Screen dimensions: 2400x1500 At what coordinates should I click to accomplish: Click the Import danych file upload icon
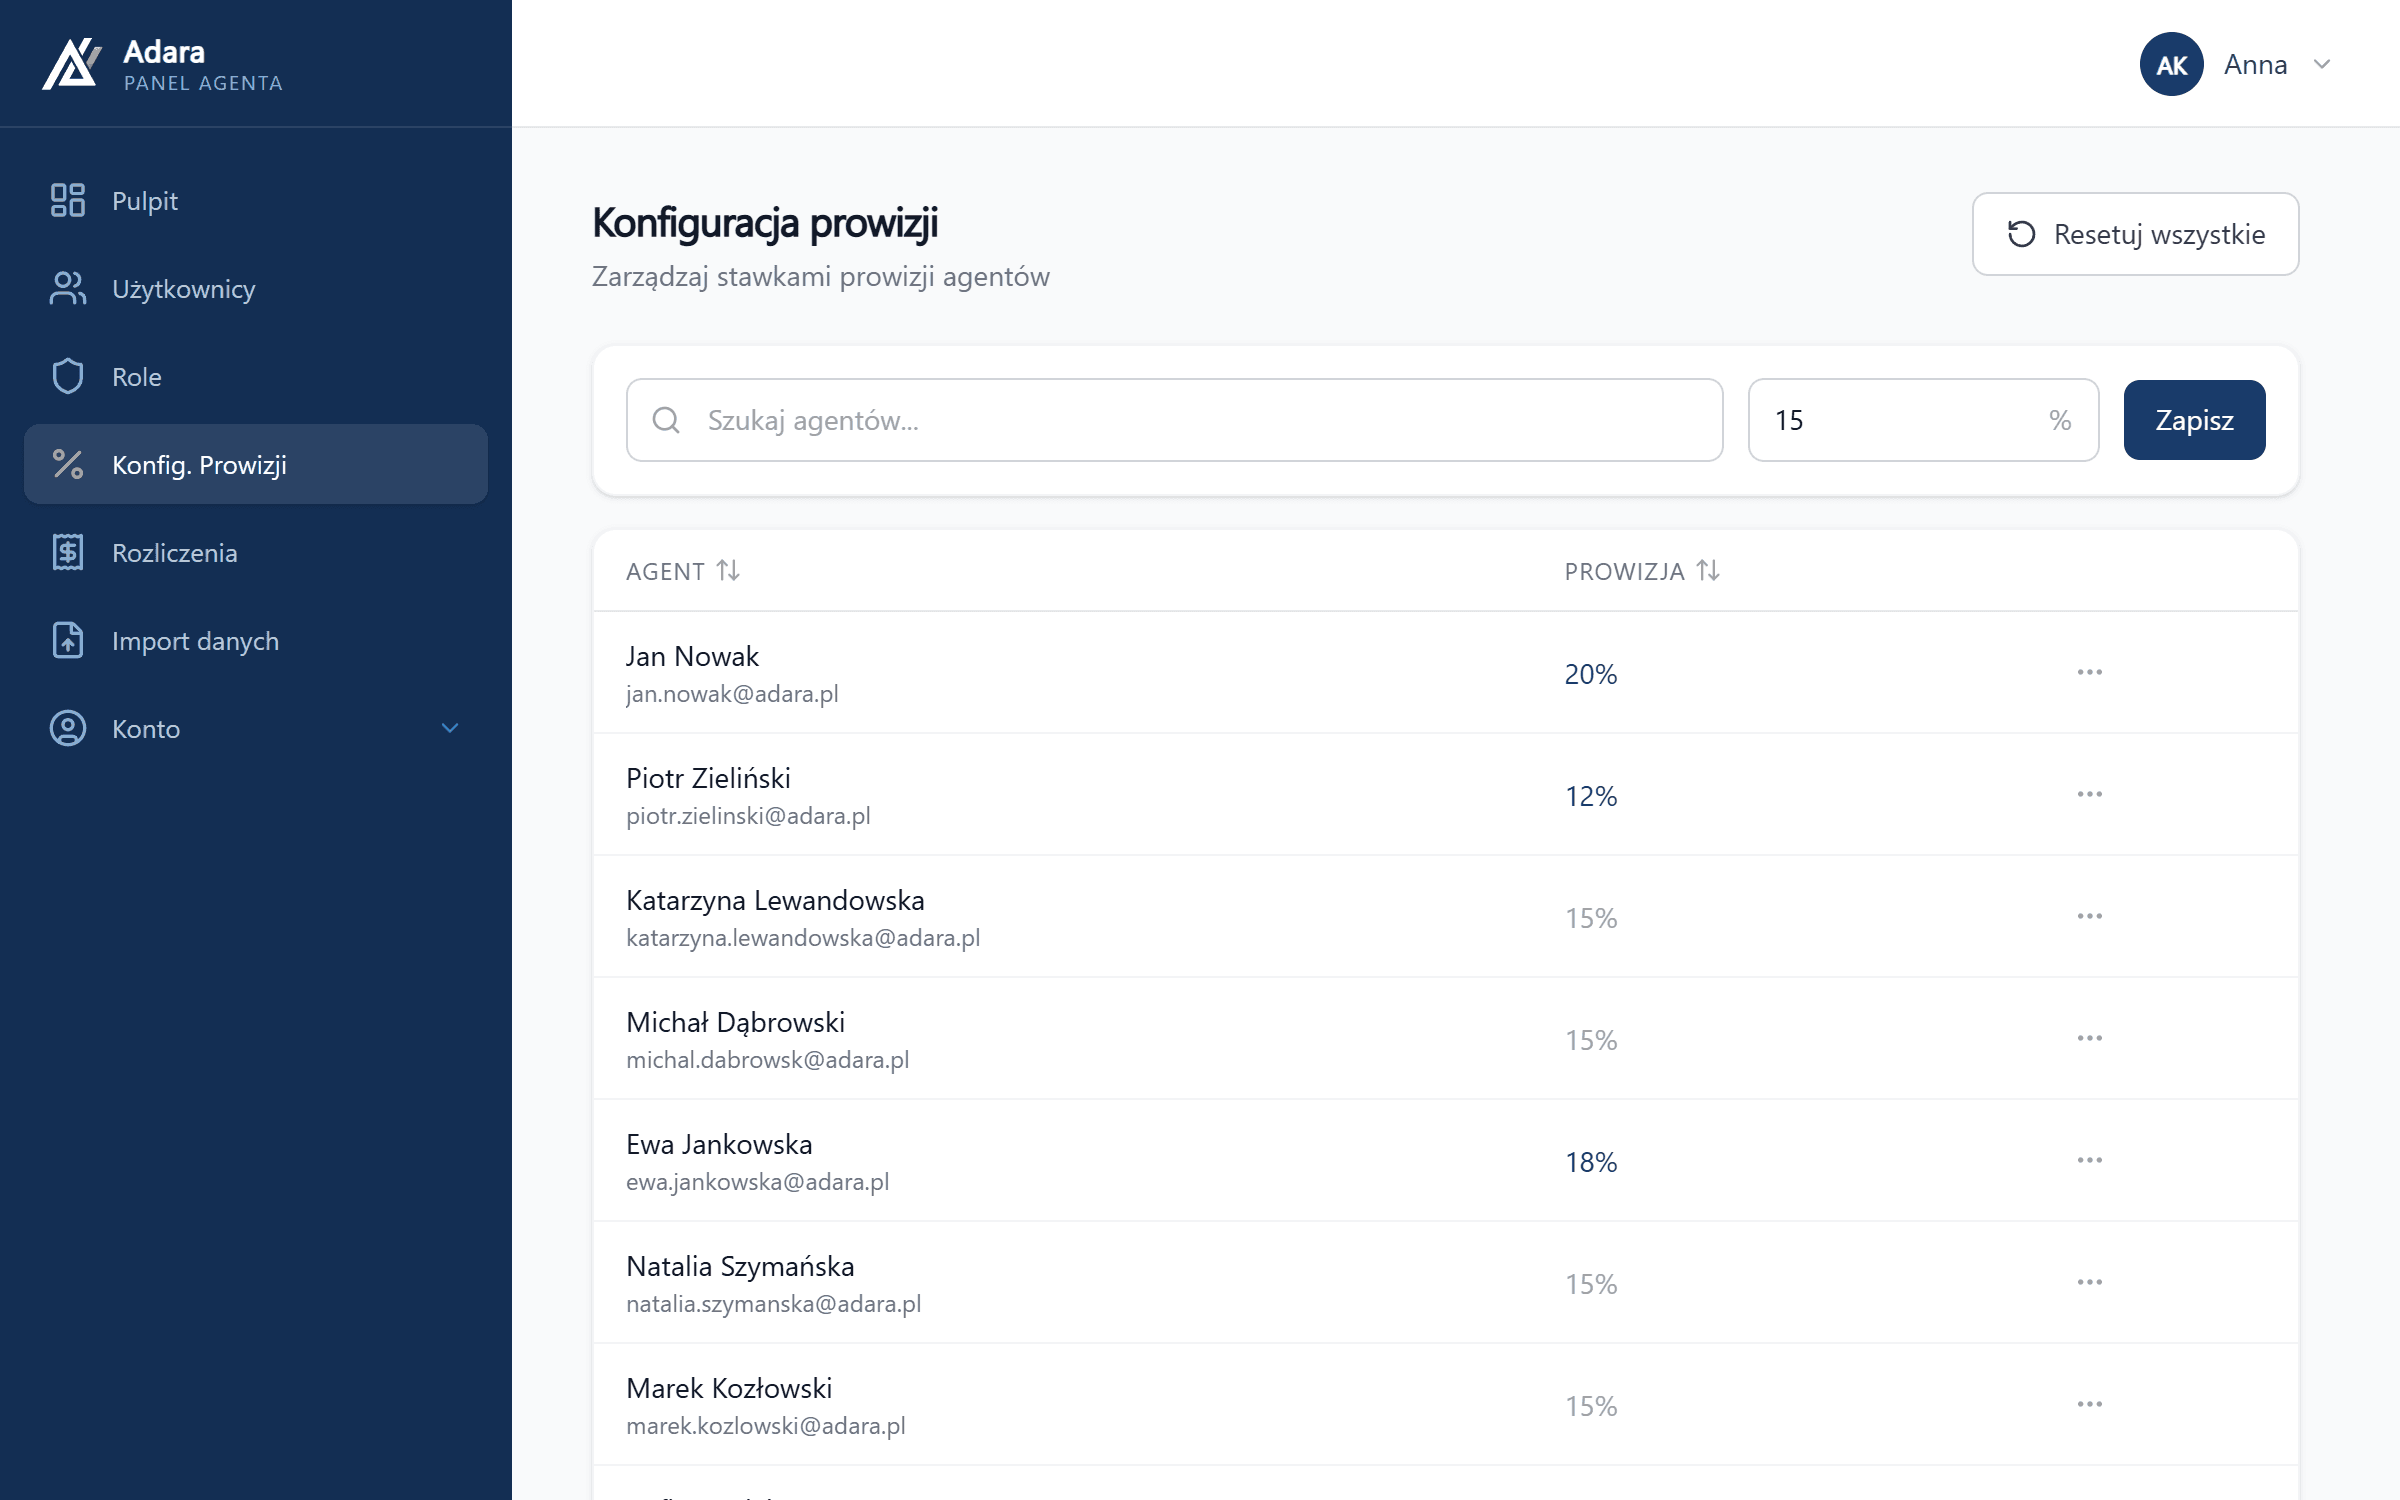(x=68, y=640)
